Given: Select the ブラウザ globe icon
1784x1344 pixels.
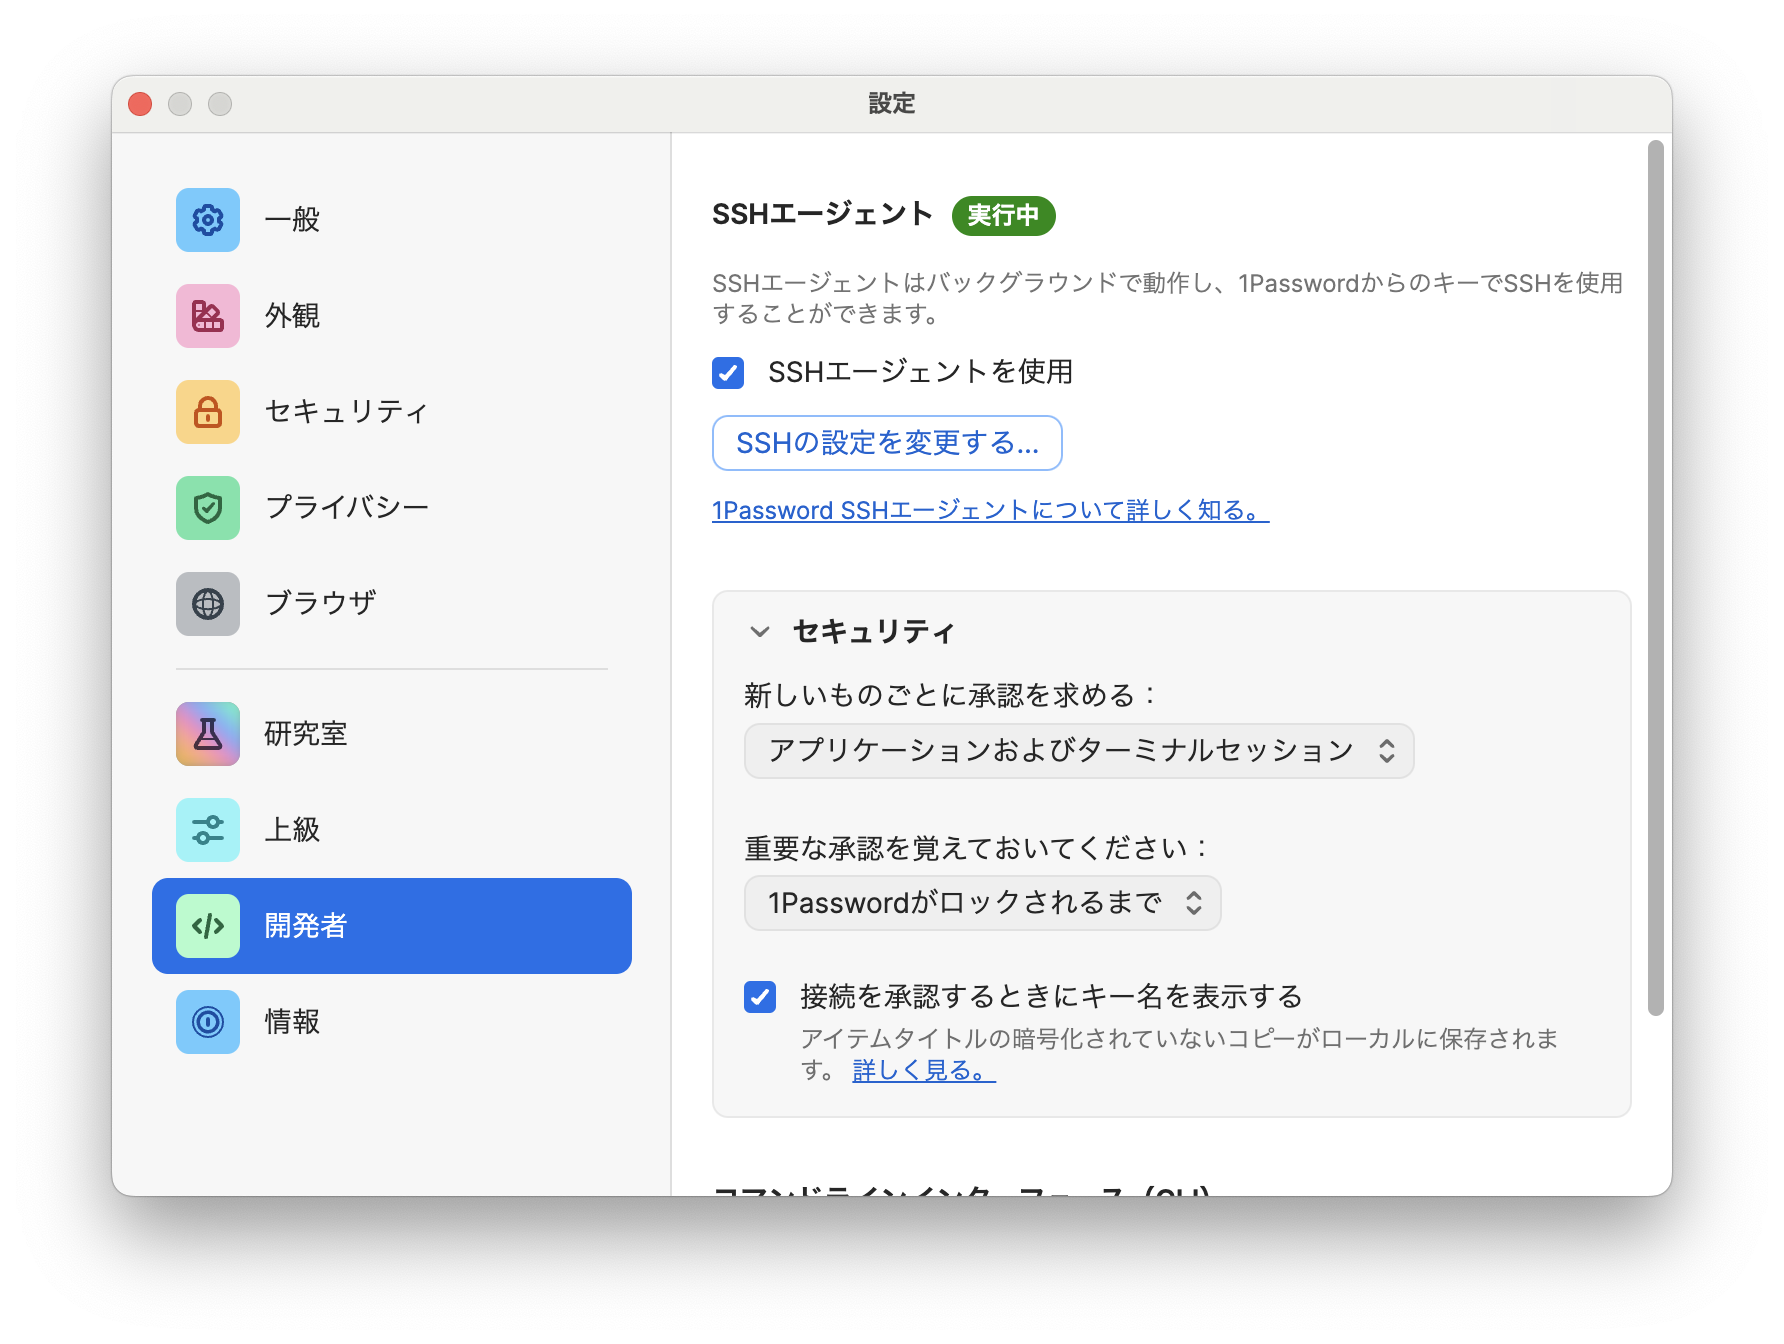Looking at the screenshot, I should click(x=207, y=604).
